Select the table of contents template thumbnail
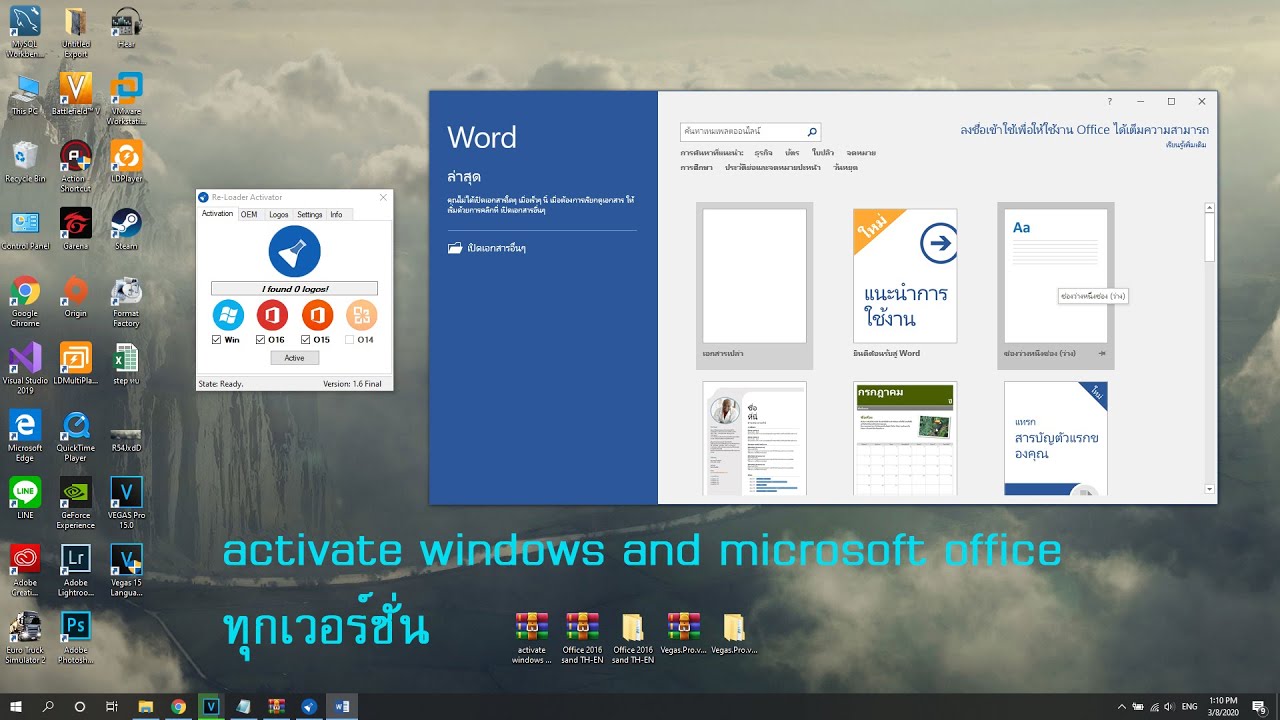The width and height of the screenshot is (1280, 720). (x=1056, y=438)
